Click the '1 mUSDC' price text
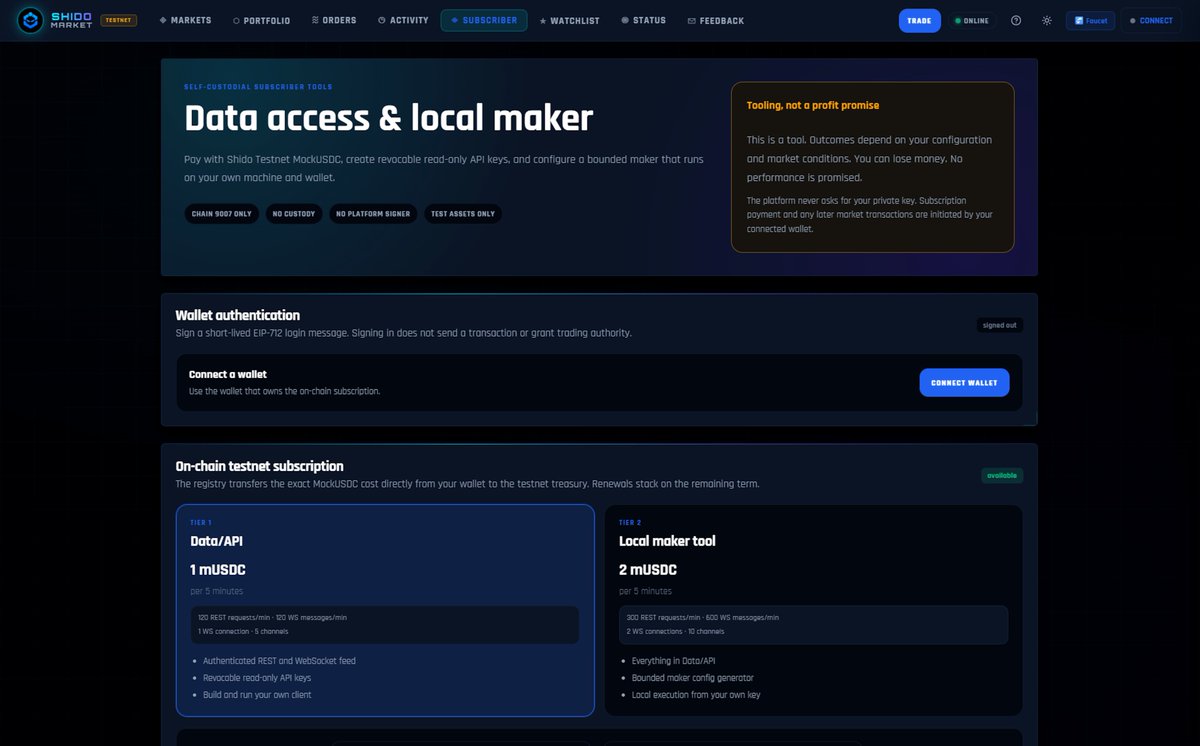Screen dimensions: 1200x746 point(218,570)
